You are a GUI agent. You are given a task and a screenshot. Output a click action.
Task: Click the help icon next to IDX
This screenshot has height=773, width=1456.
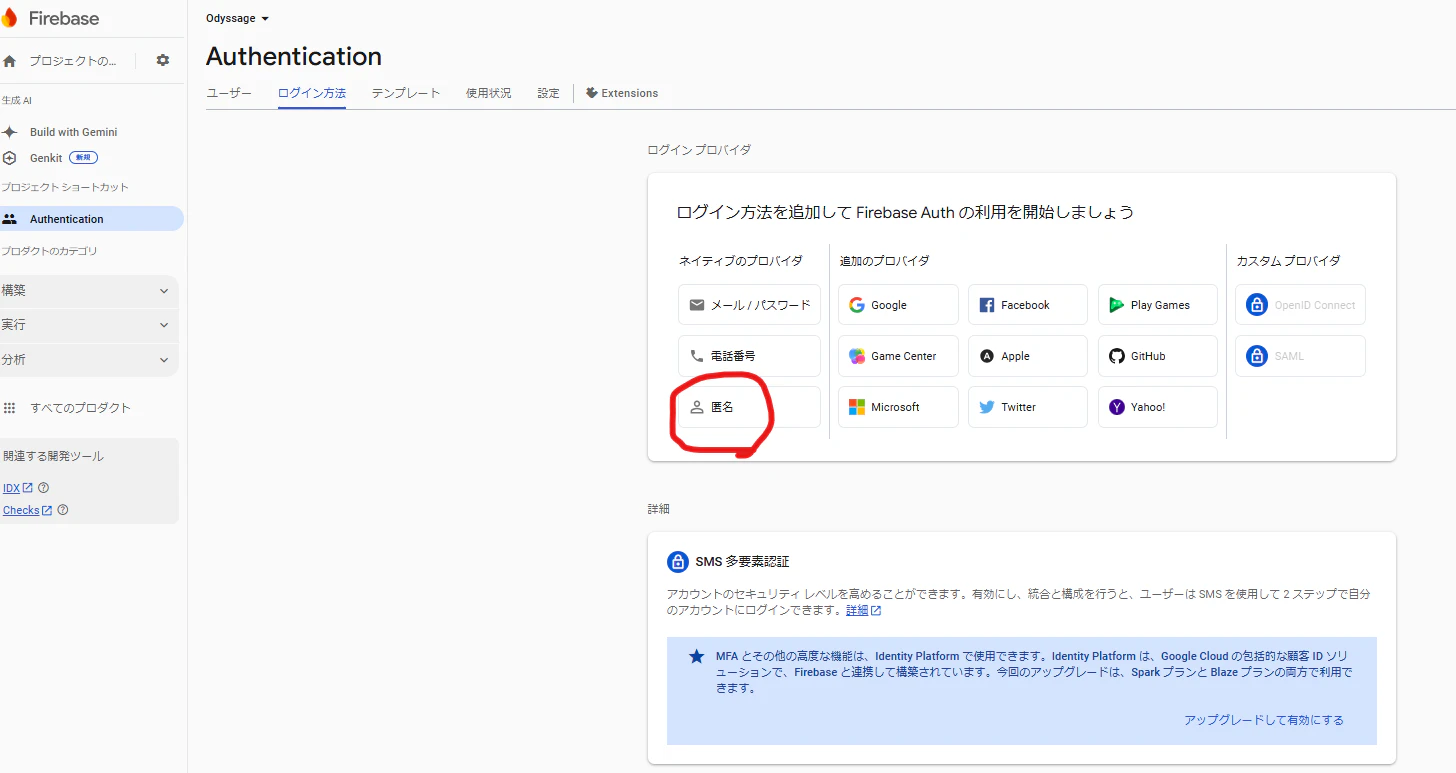click(x=43, y=488)
